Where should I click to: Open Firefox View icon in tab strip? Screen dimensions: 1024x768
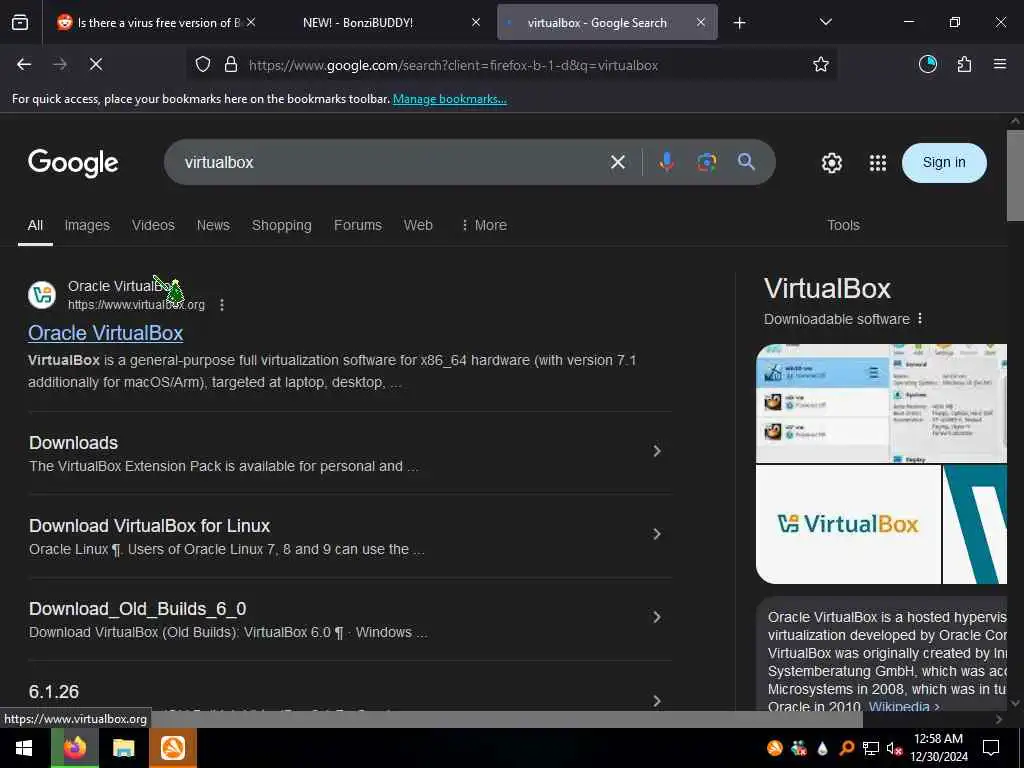[x=20, y=23]
